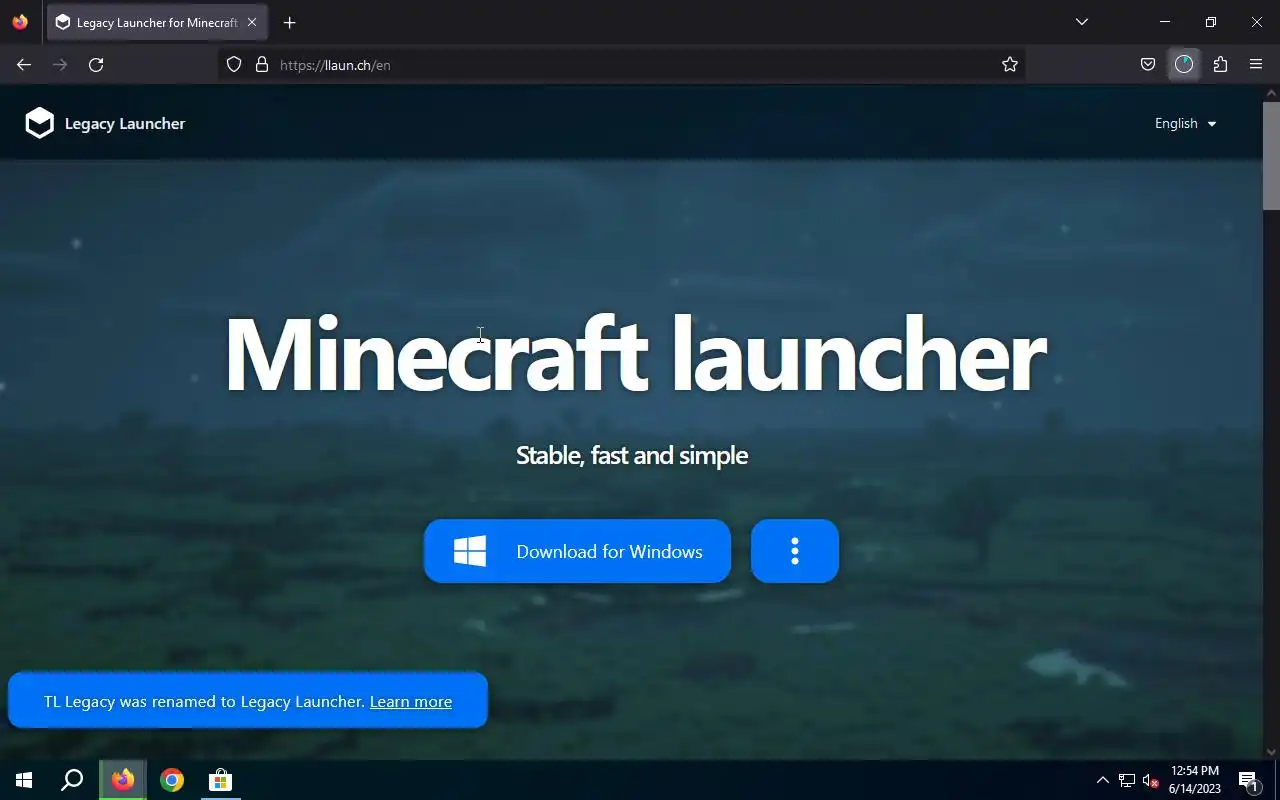The image size is (1280, 800).
Task: Bookmark this page with star icon
Action: click(1010, 65)
